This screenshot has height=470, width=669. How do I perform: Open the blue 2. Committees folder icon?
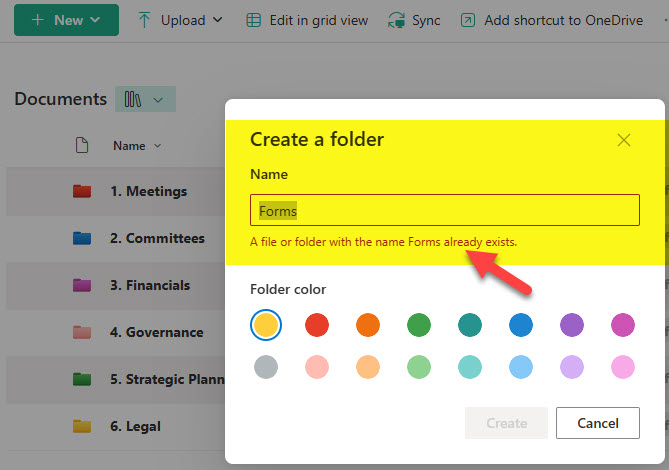coord(82,238)
